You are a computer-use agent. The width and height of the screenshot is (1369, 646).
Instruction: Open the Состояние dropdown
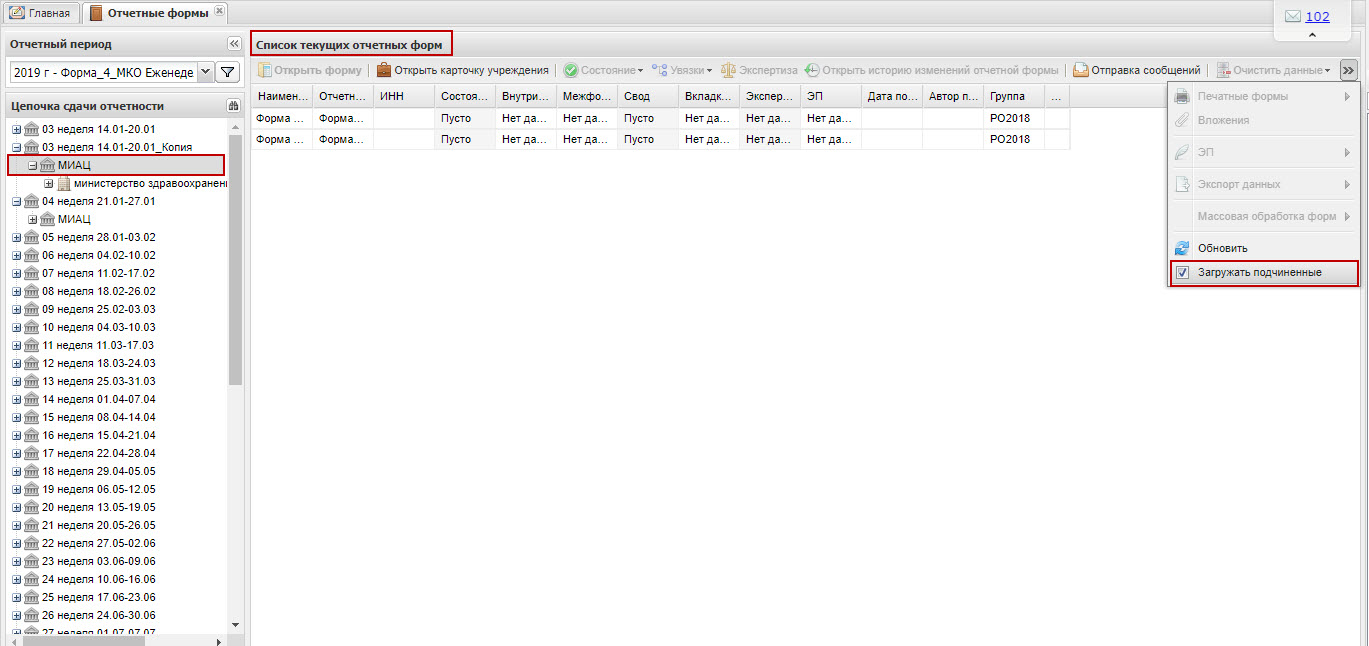pos(602,70)
